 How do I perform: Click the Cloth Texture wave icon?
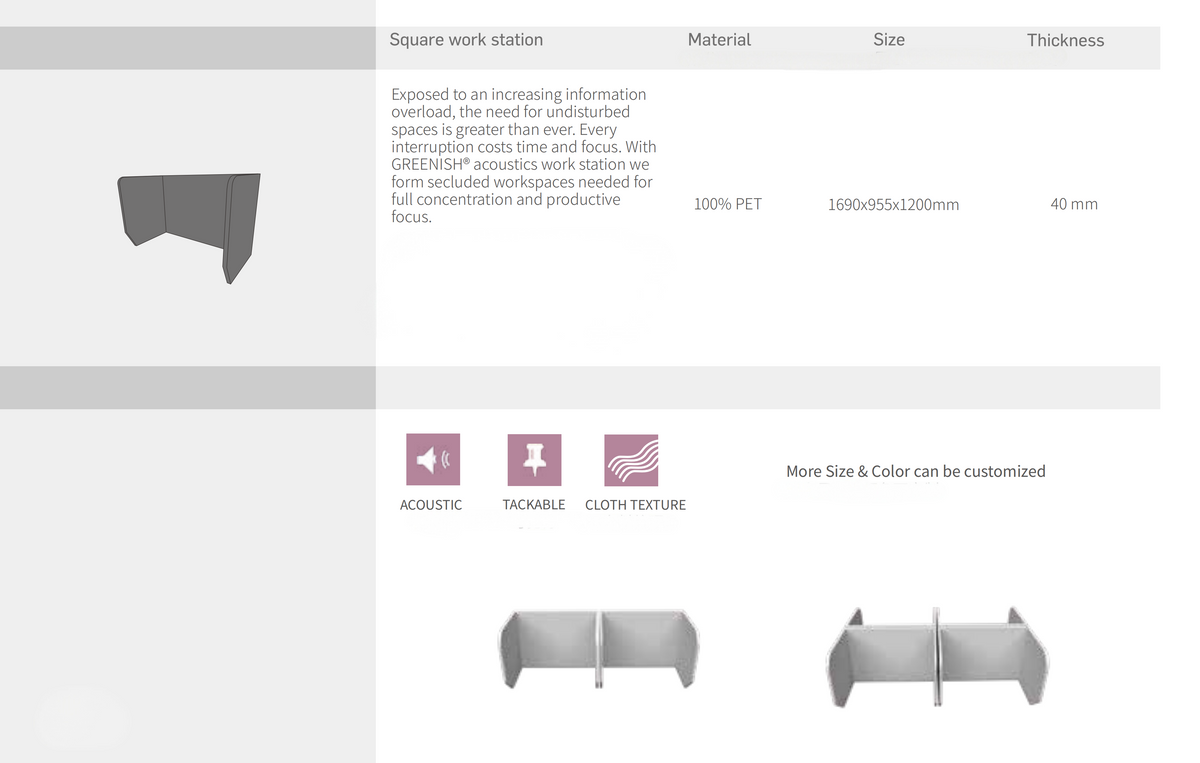tap(631, 460)
